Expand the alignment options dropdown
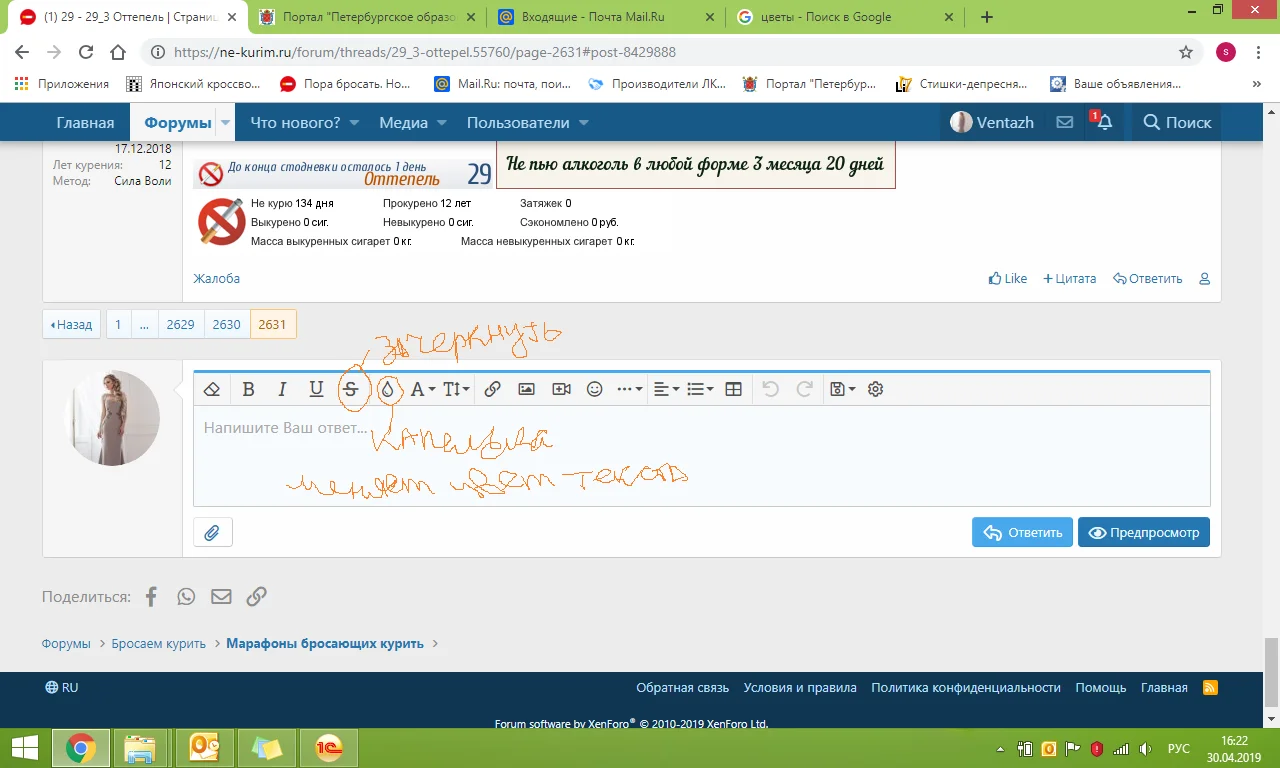Screen dimensions: 1280x768 point(665,389)
